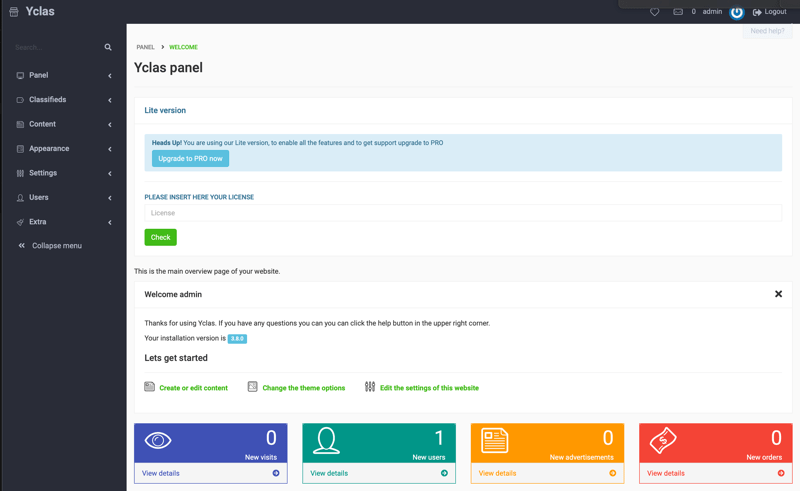Focus the License input field

click(x=463, y=213)
